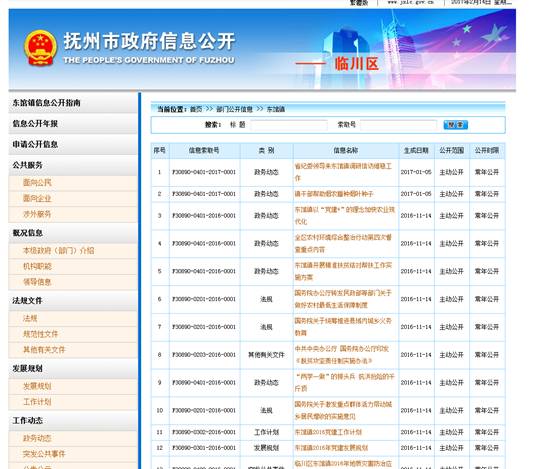Focus the 标题 title search input field

click(289, 125)
